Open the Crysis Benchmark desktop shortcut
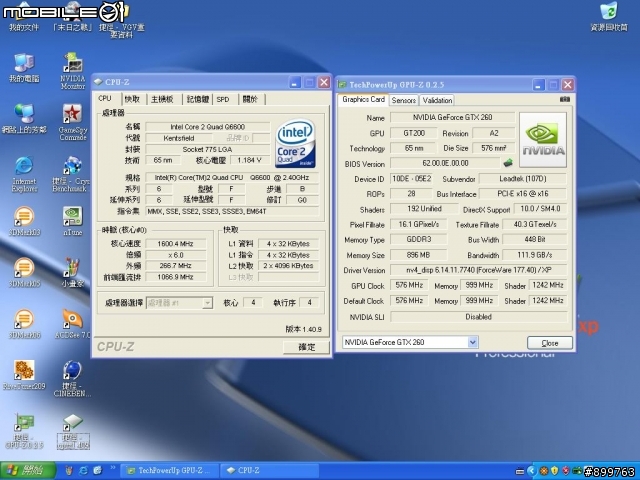 click(x=72, y=174)
